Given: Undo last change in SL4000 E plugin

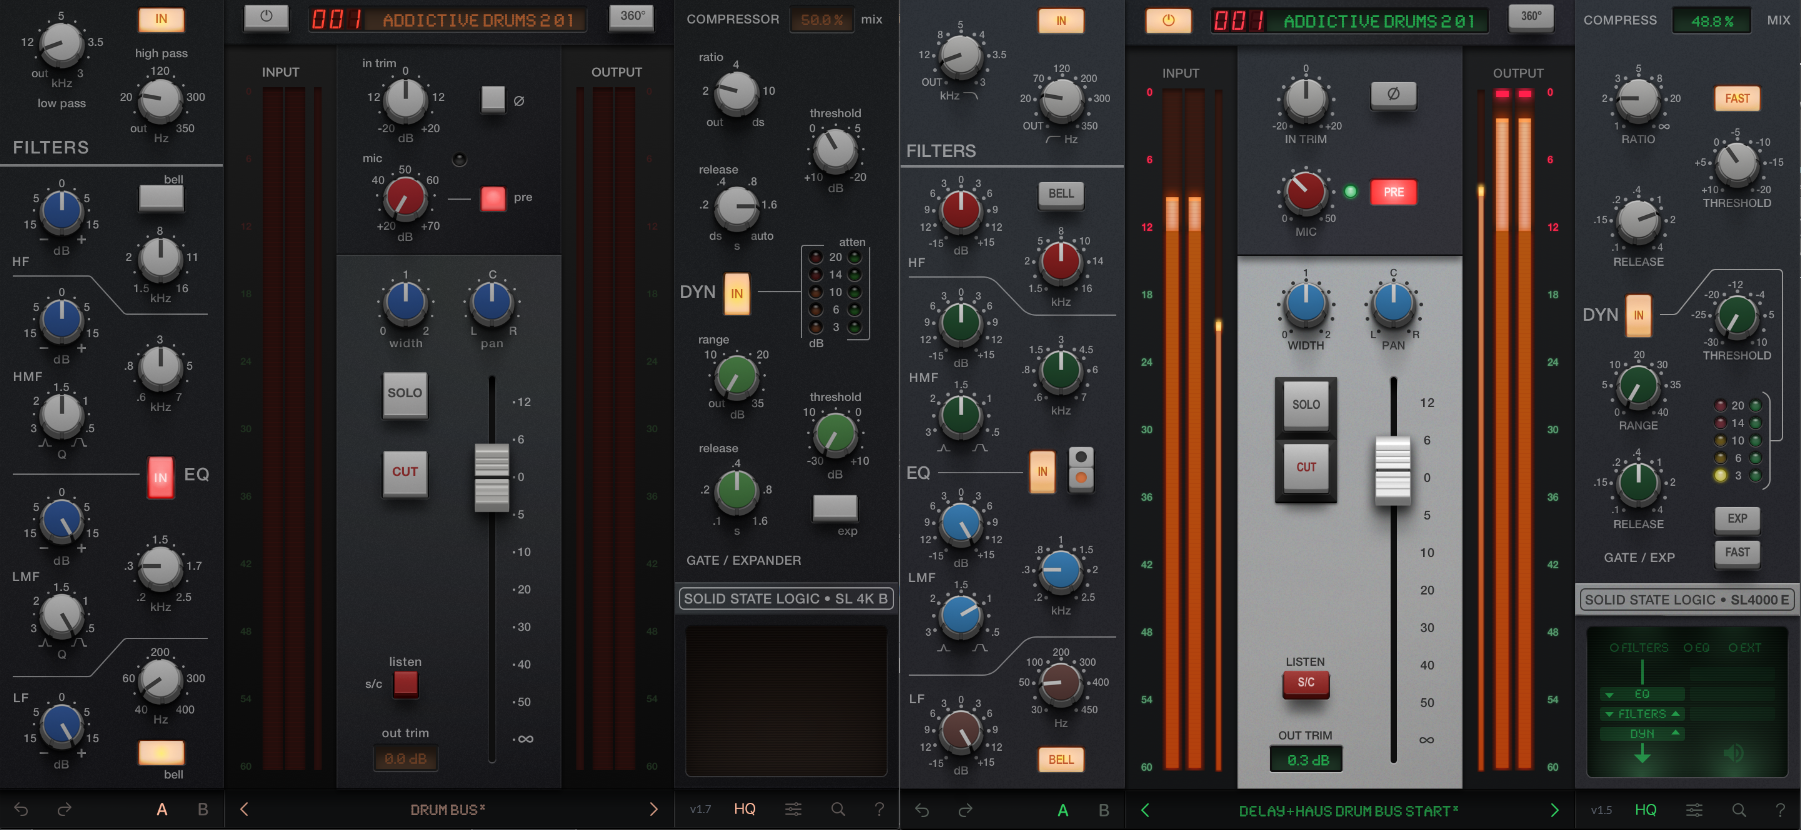Looking at the screenshot, I should 922,810.
